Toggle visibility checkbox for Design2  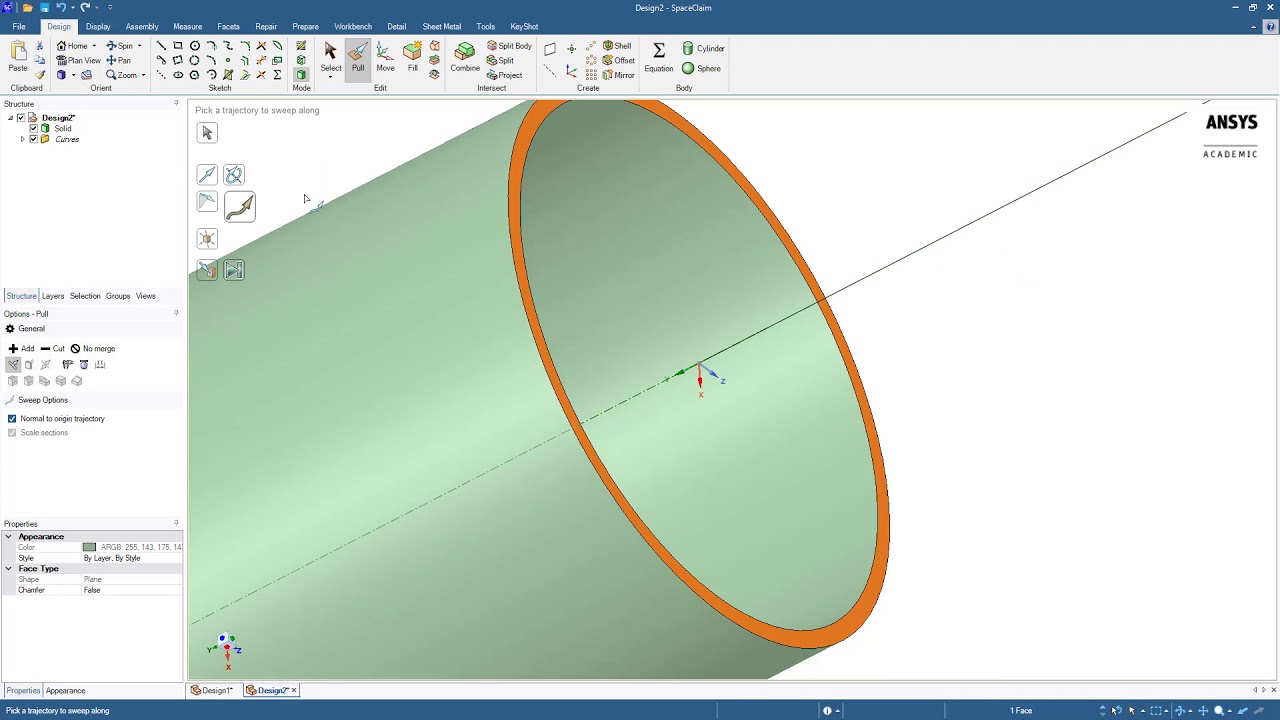pyautogui.click(x=21, y=118)
